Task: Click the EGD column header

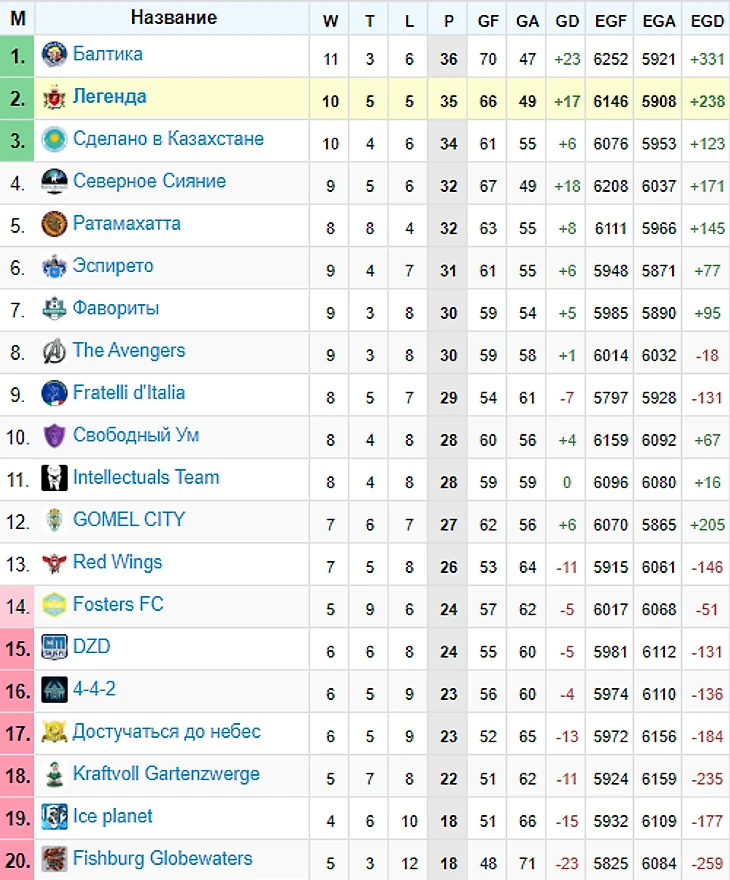Action: pos(707,19)
